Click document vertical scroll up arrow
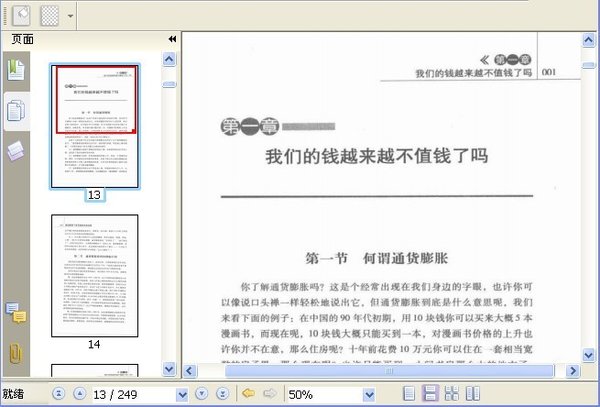The height and width of the screenshot is (407, 600). pyautogui.click(x=589, y=40)
